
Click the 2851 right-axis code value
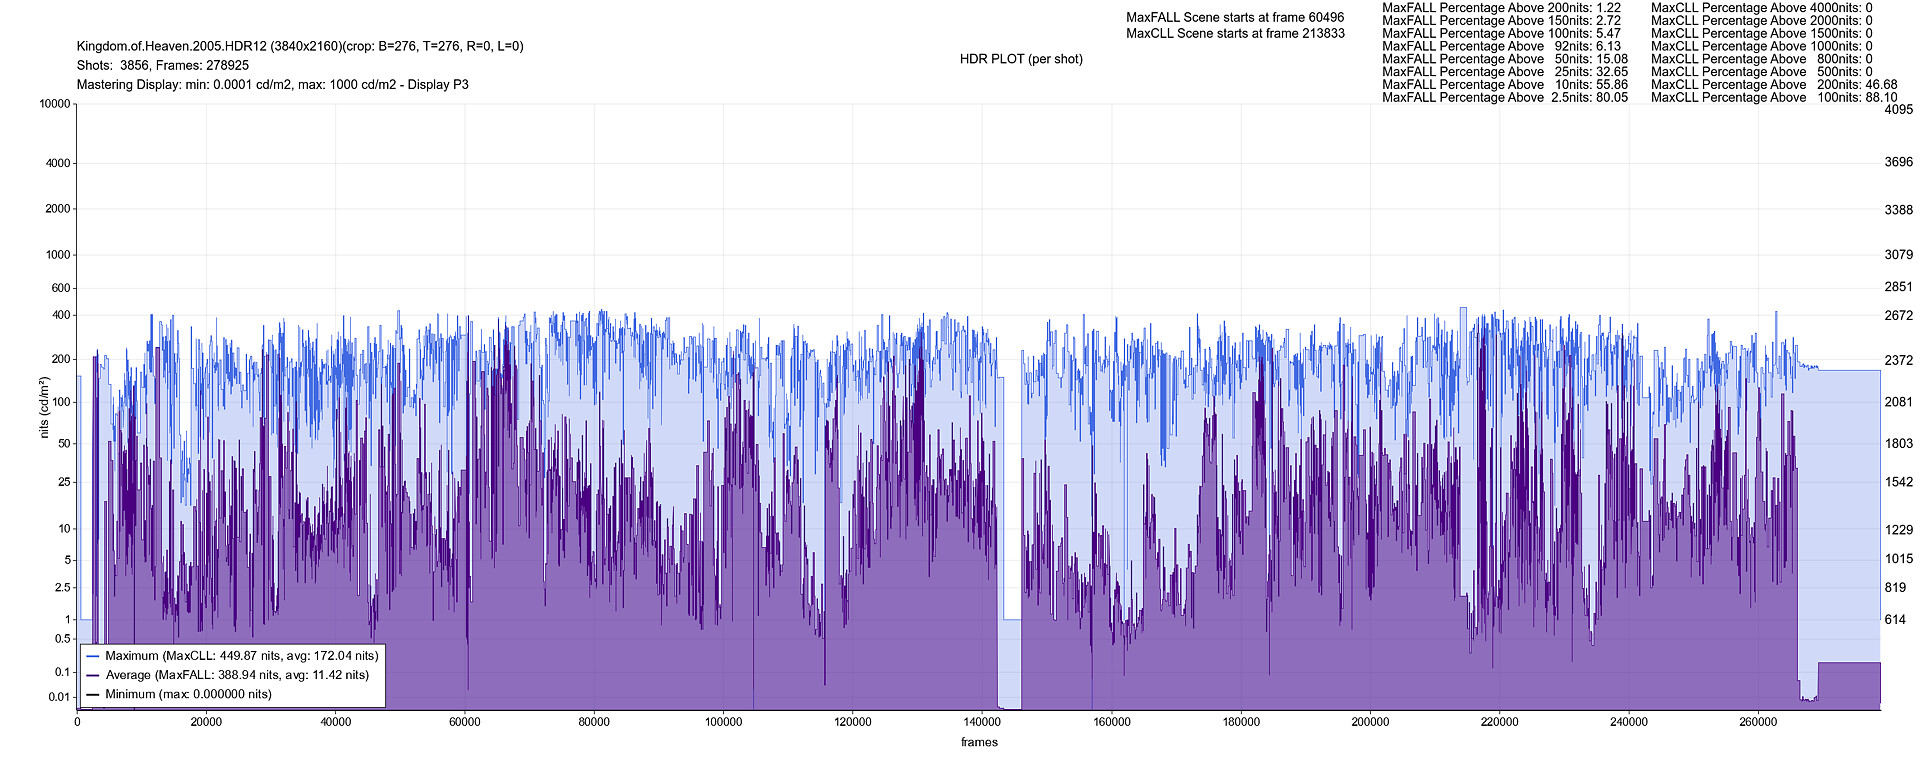click(1898, 287)
